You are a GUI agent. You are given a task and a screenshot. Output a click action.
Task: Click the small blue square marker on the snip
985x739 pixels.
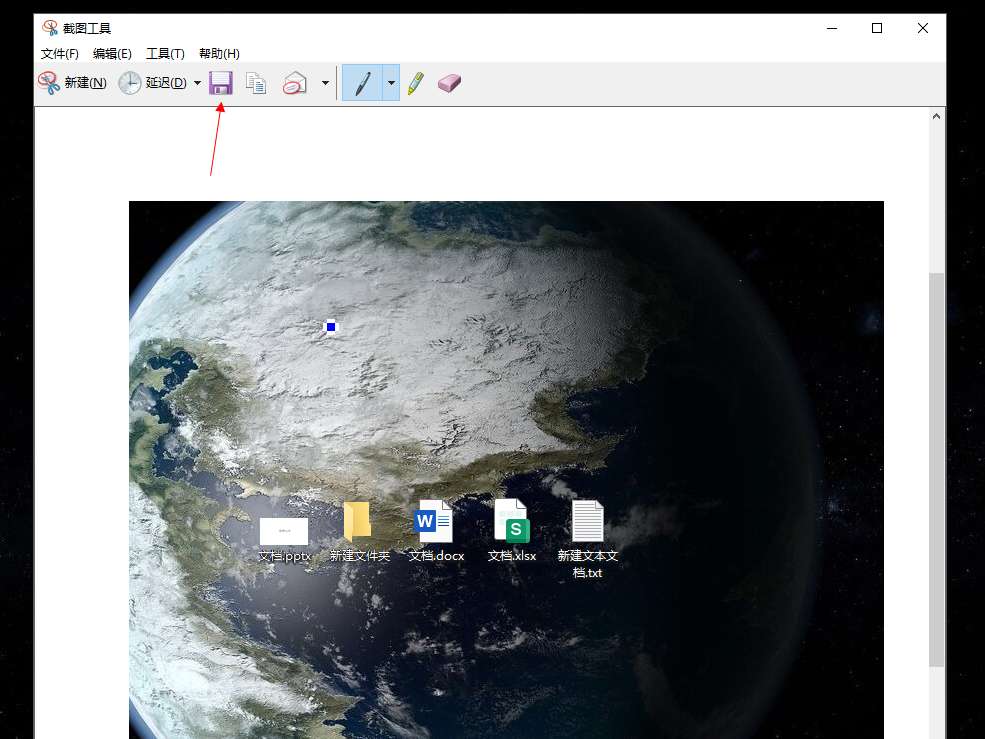(331, 327)
